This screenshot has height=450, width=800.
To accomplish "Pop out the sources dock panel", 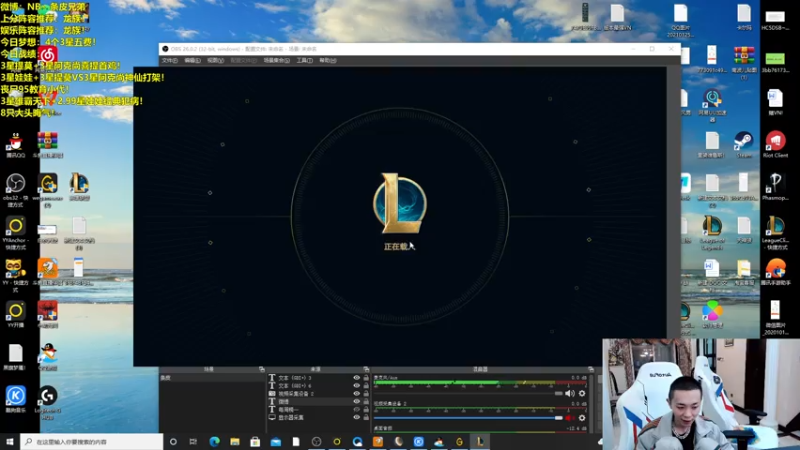I will tap(366, 369).
